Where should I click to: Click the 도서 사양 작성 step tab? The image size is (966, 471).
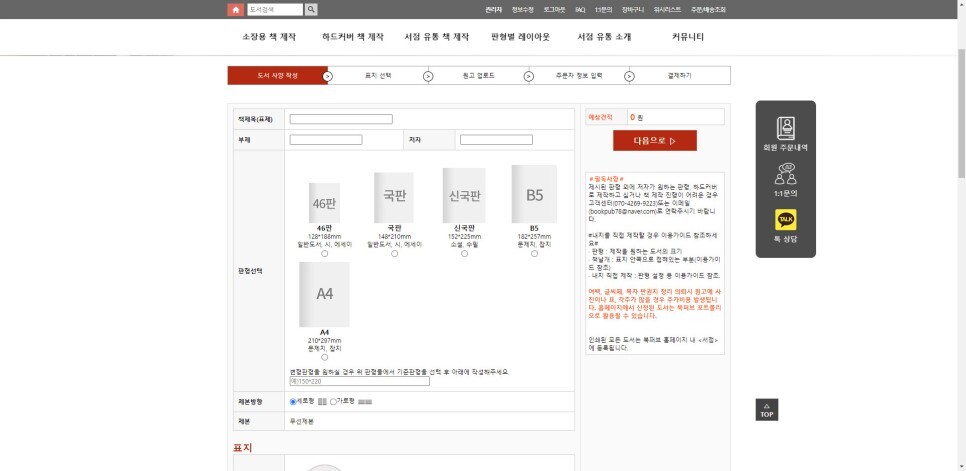(x=277, y=76)
